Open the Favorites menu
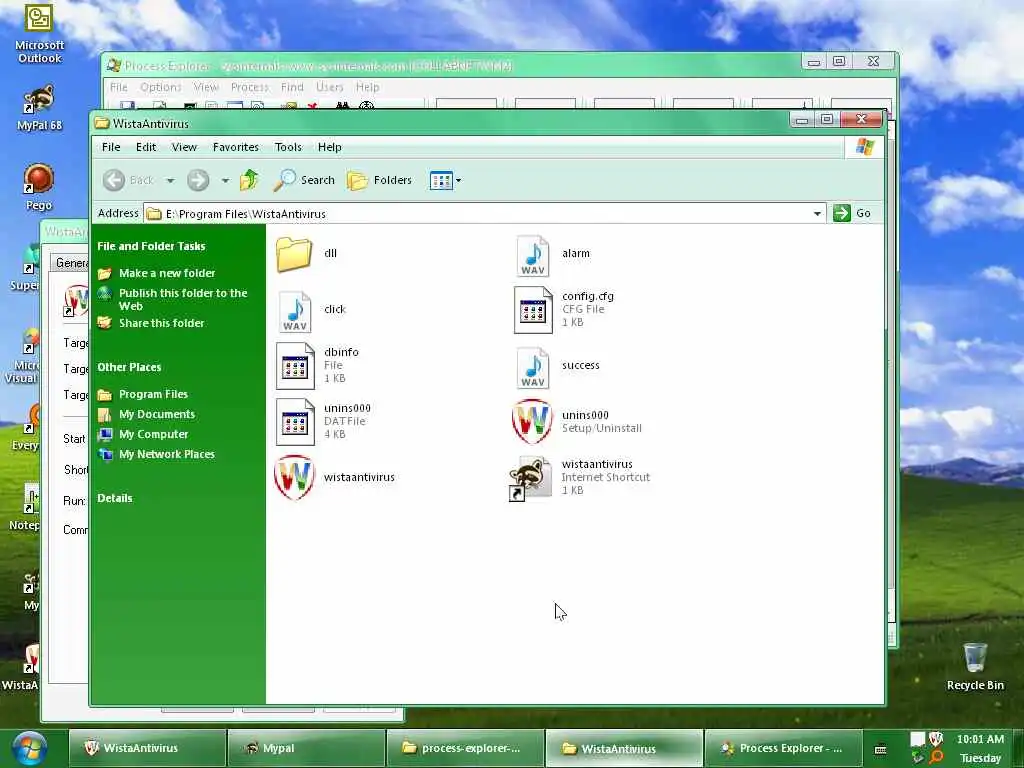This screenshot has width=1024, height=768. pos(236,147)
